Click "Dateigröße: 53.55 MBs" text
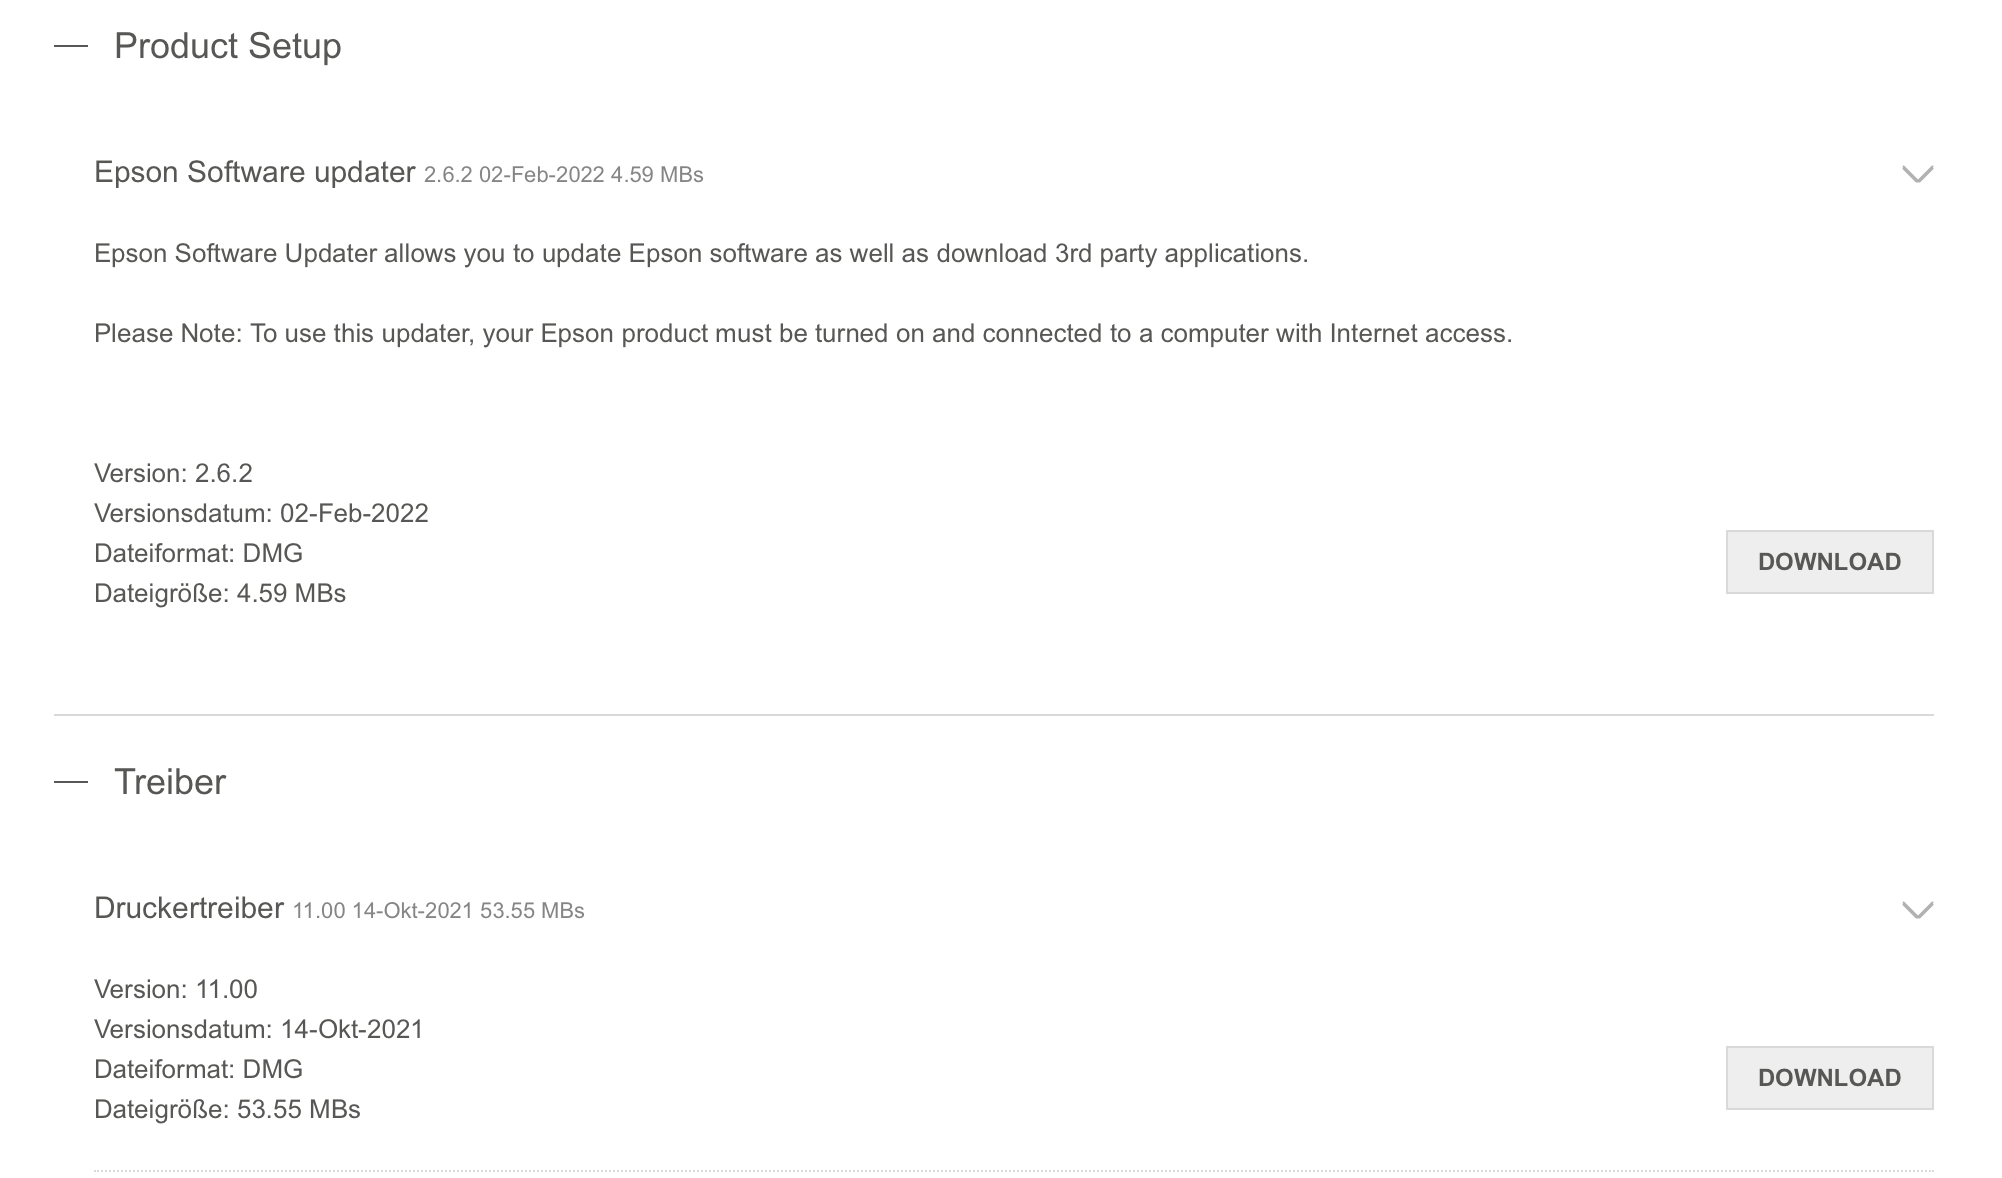The width and height of the screenshot is (2002, 1178). click(x=227, y=1109)
